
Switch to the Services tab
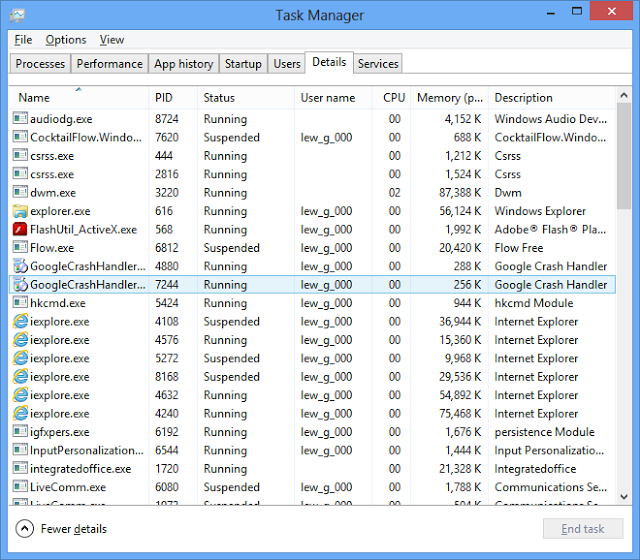pyautogui.click(x=378, y=64)
